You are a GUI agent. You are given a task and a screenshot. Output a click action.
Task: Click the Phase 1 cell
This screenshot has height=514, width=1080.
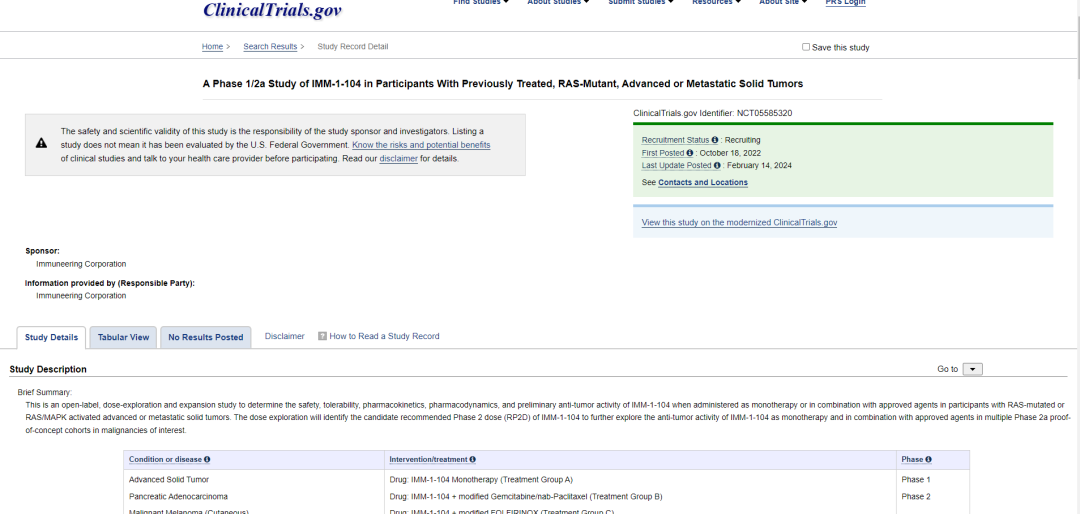(x=915, y=480)
